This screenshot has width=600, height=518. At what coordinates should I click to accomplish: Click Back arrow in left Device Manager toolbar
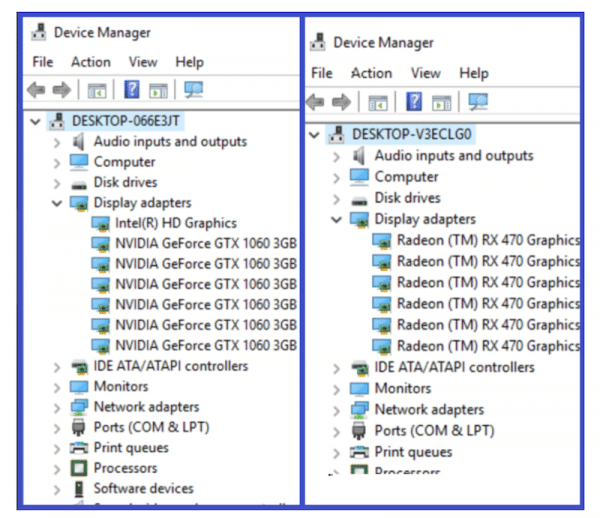tap(36, 90)
